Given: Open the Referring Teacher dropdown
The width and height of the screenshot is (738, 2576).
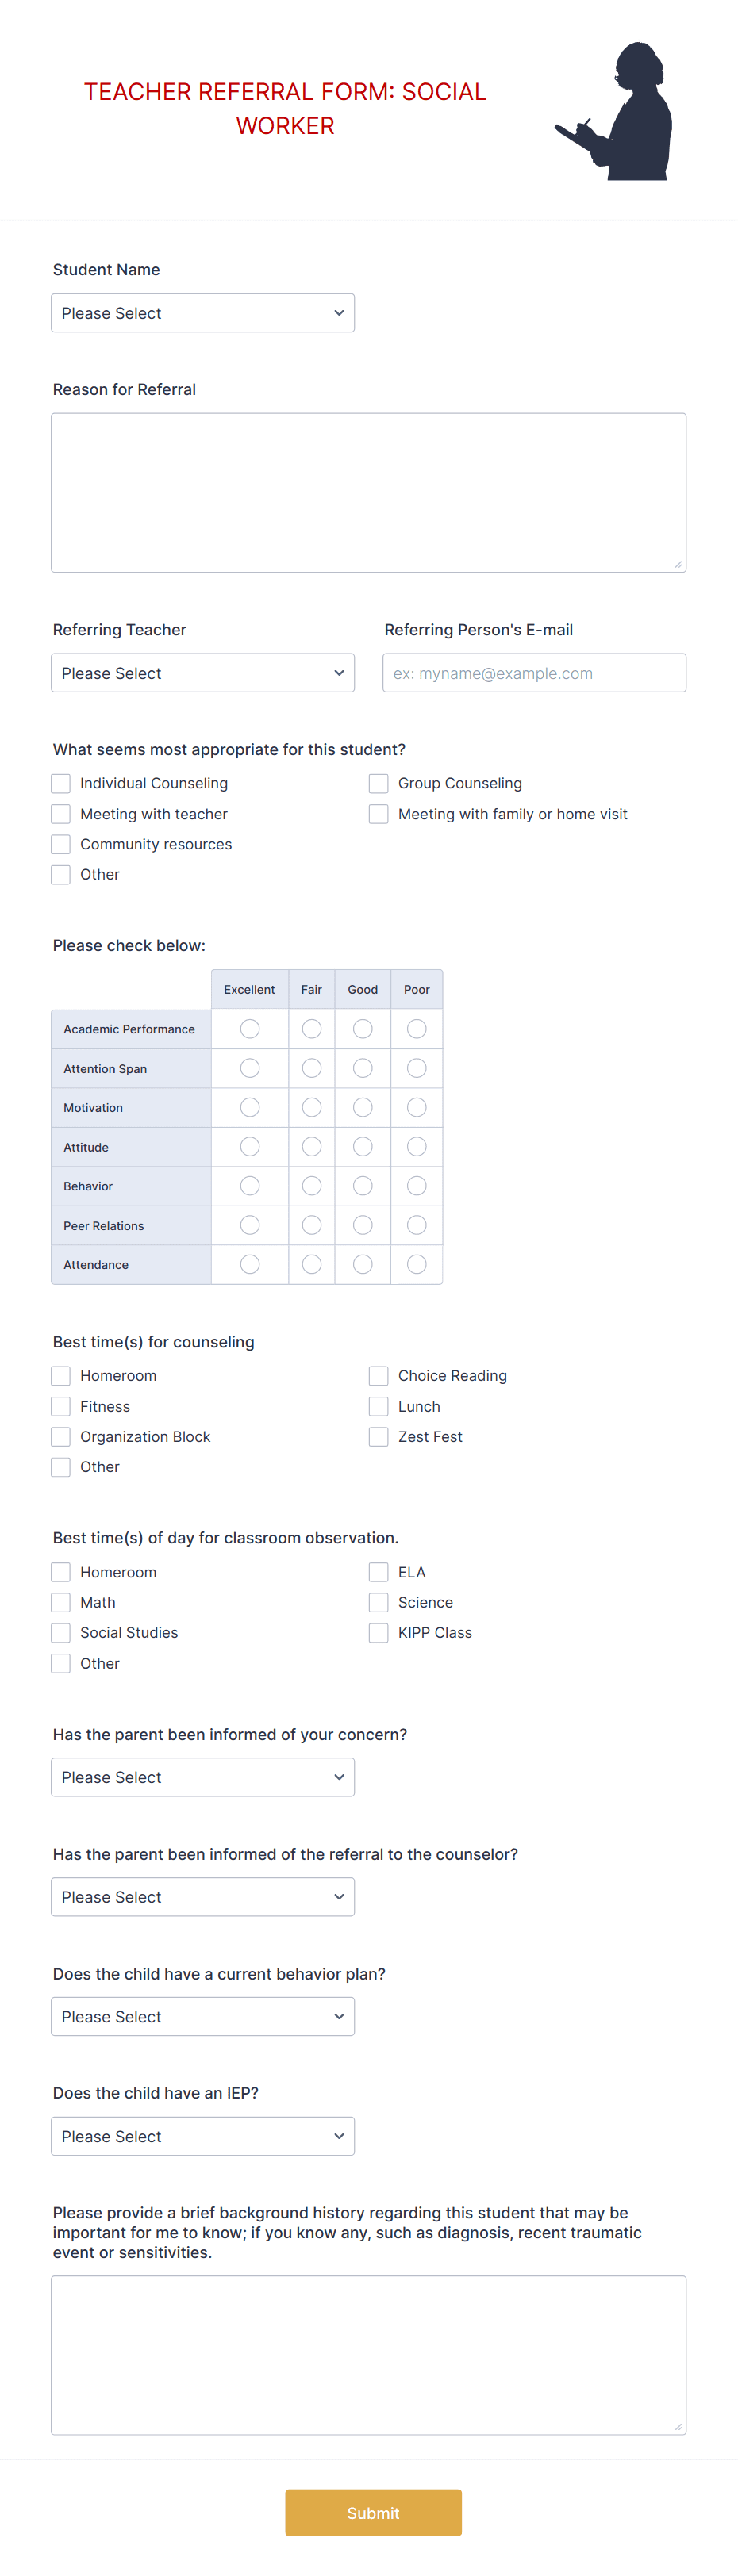Looking at the screenshot, I should click(202, 672).
